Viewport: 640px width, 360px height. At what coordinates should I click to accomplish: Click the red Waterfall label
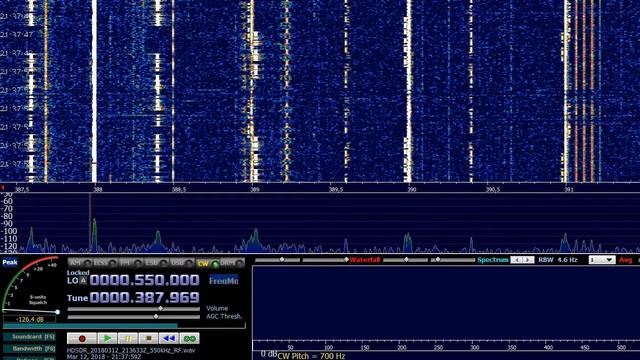tap(364, 260)
